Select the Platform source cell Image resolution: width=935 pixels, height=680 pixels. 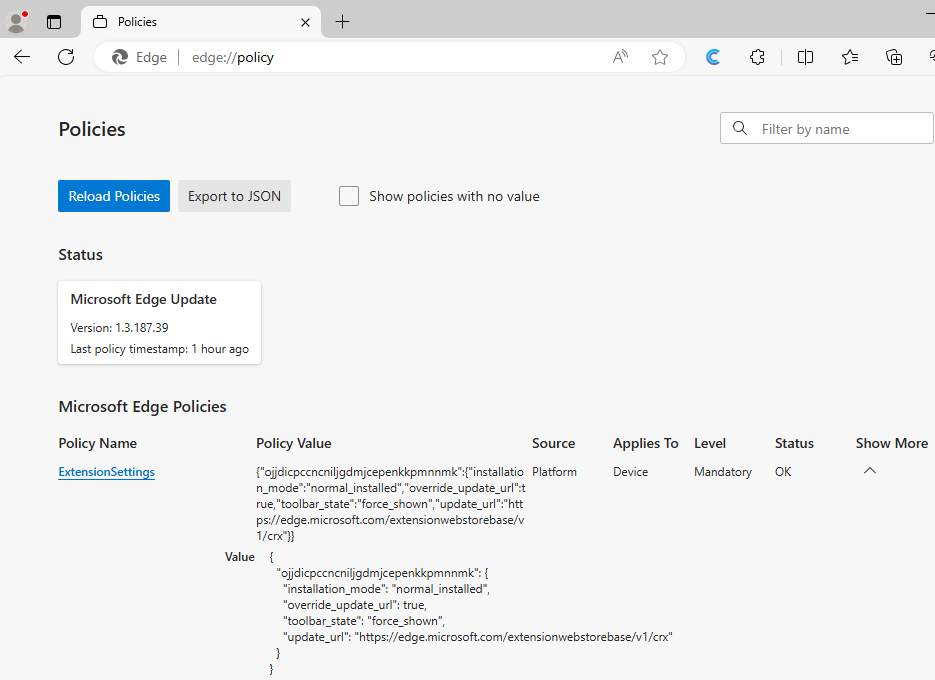tap(555, 472)
